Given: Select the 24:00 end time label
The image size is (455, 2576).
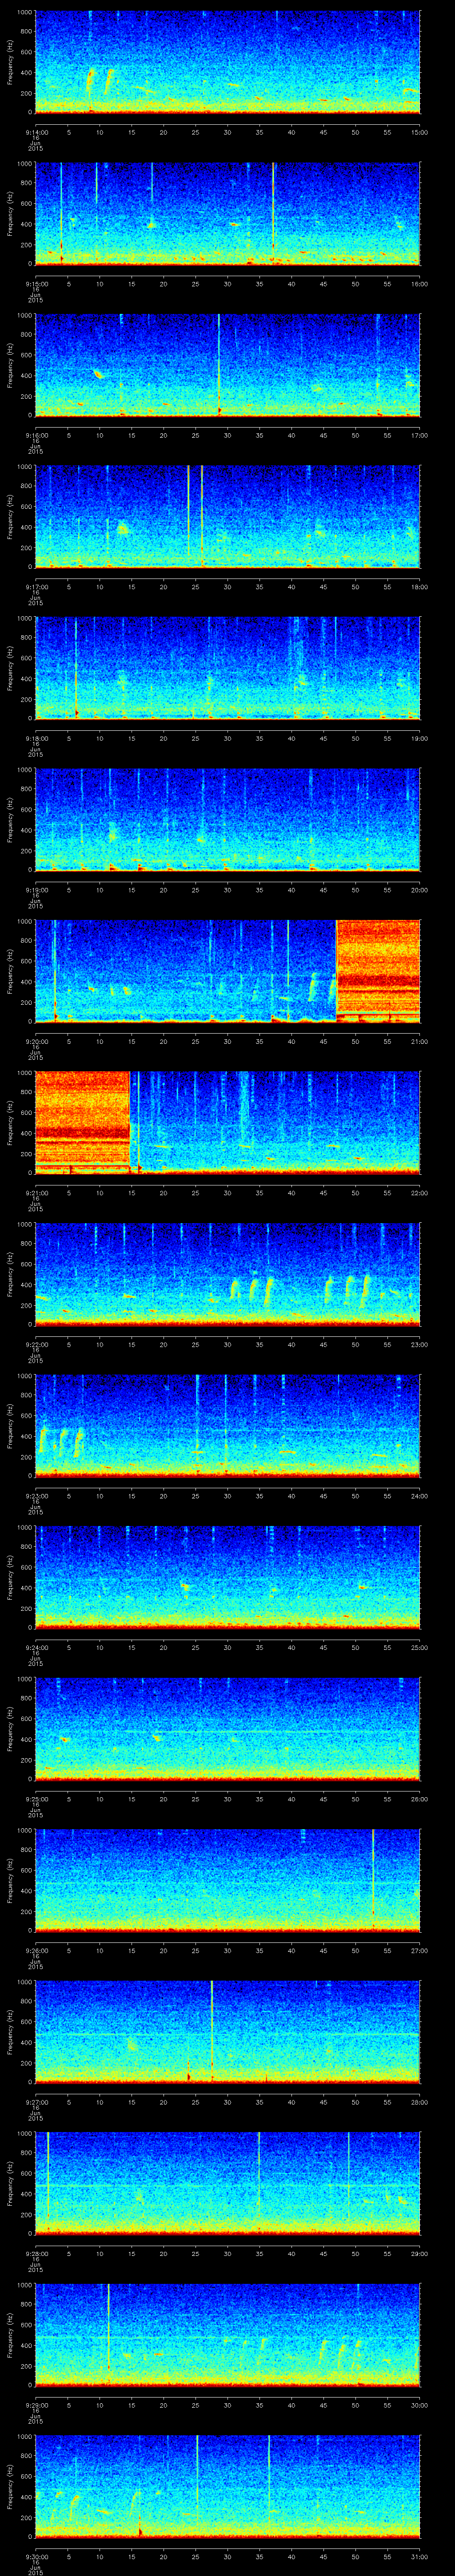Looking at the screenshot, I should [x=420, y=1496].
